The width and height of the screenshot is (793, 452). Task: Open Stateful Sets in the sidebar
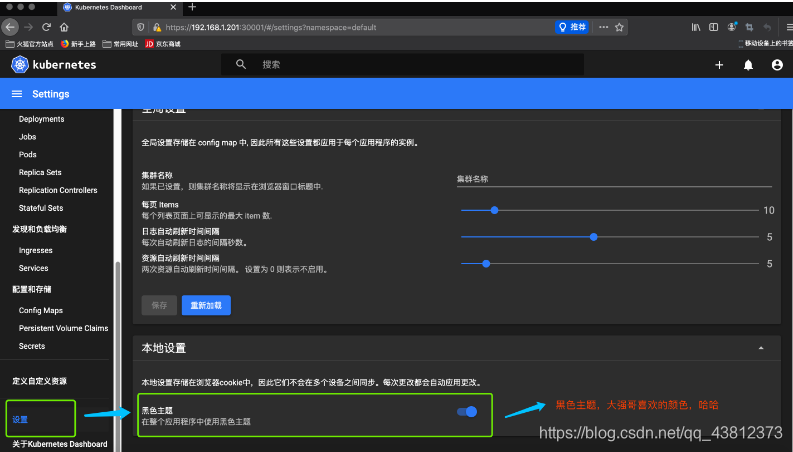coord(41,208)
